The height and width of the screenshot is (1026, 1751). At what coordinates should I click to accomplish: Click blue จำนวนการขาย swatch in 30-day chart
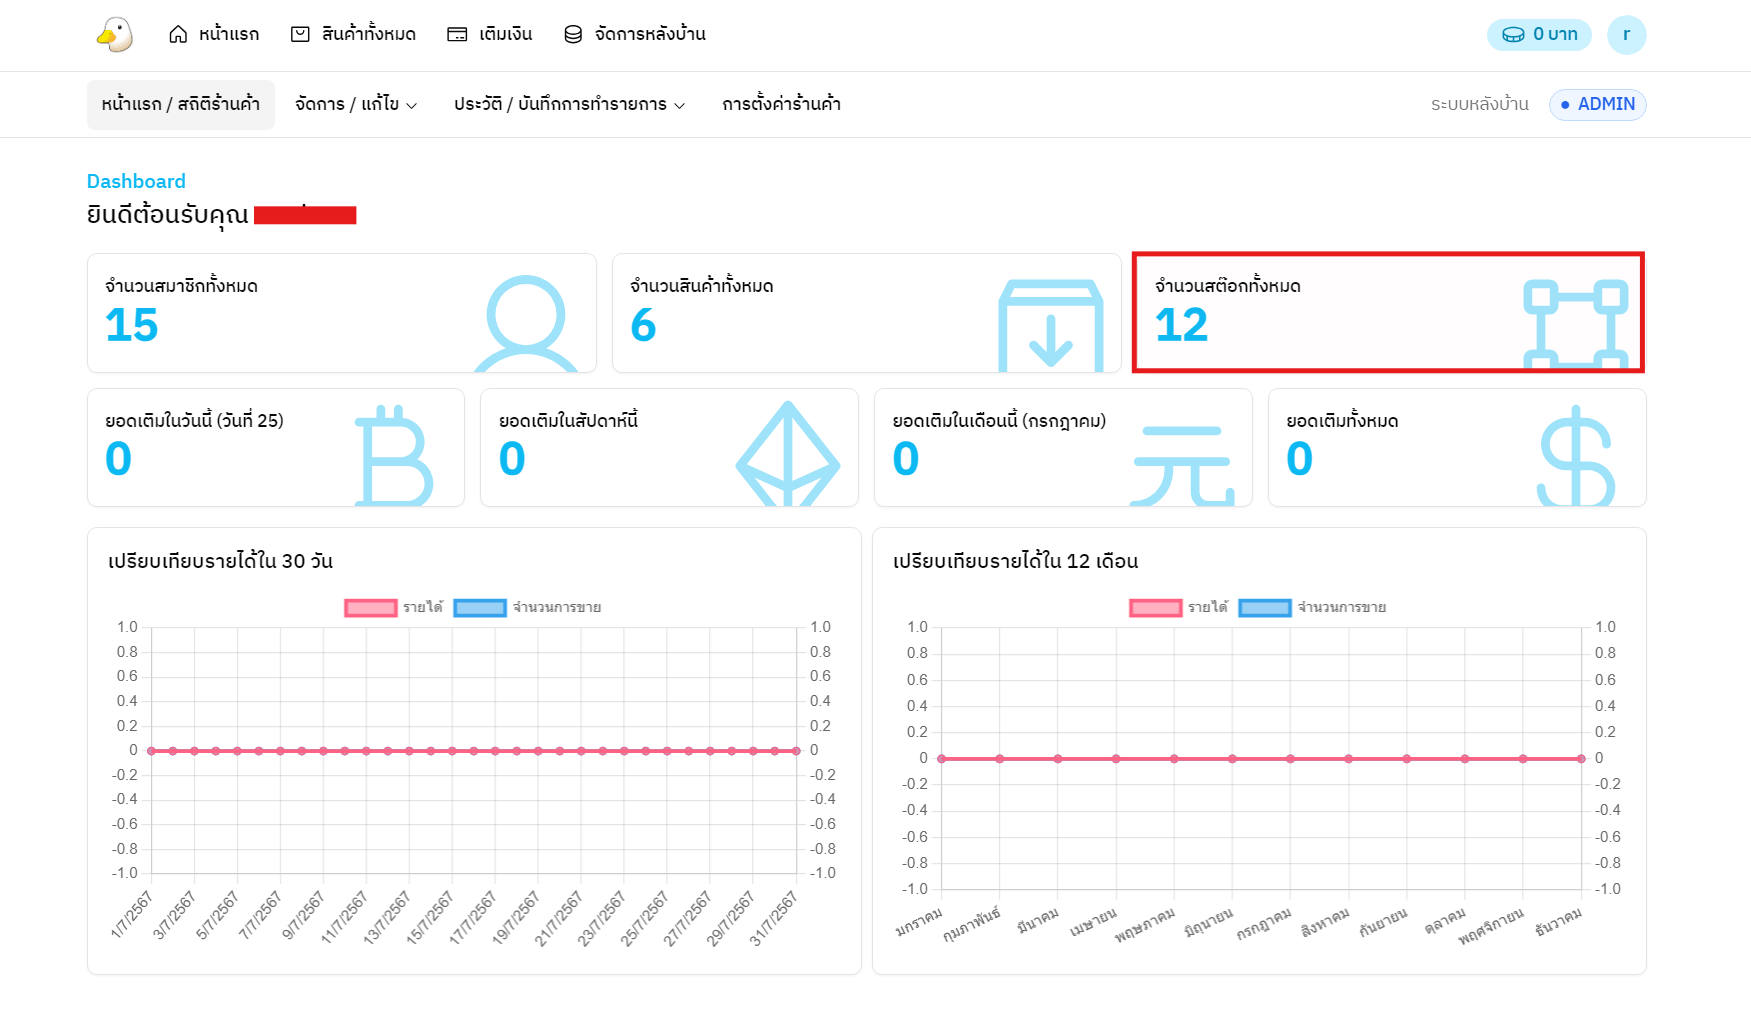coord(480,607)
